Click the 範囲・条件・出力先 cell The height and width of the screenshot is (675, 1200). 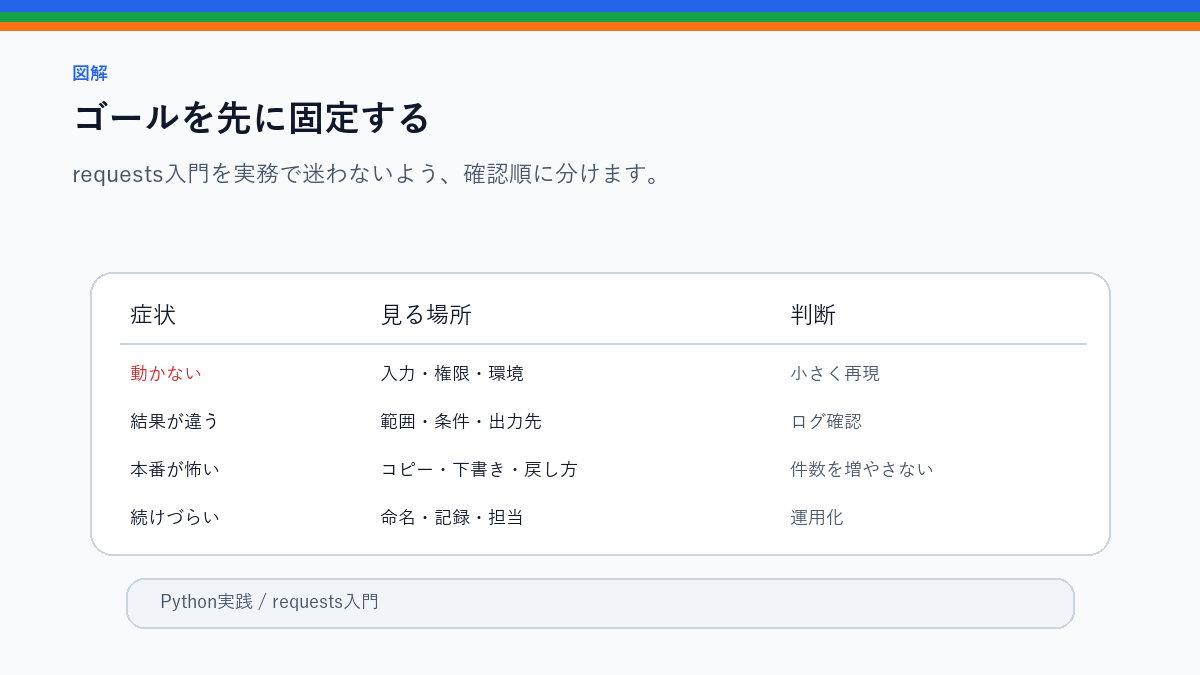tap(461, 421)
